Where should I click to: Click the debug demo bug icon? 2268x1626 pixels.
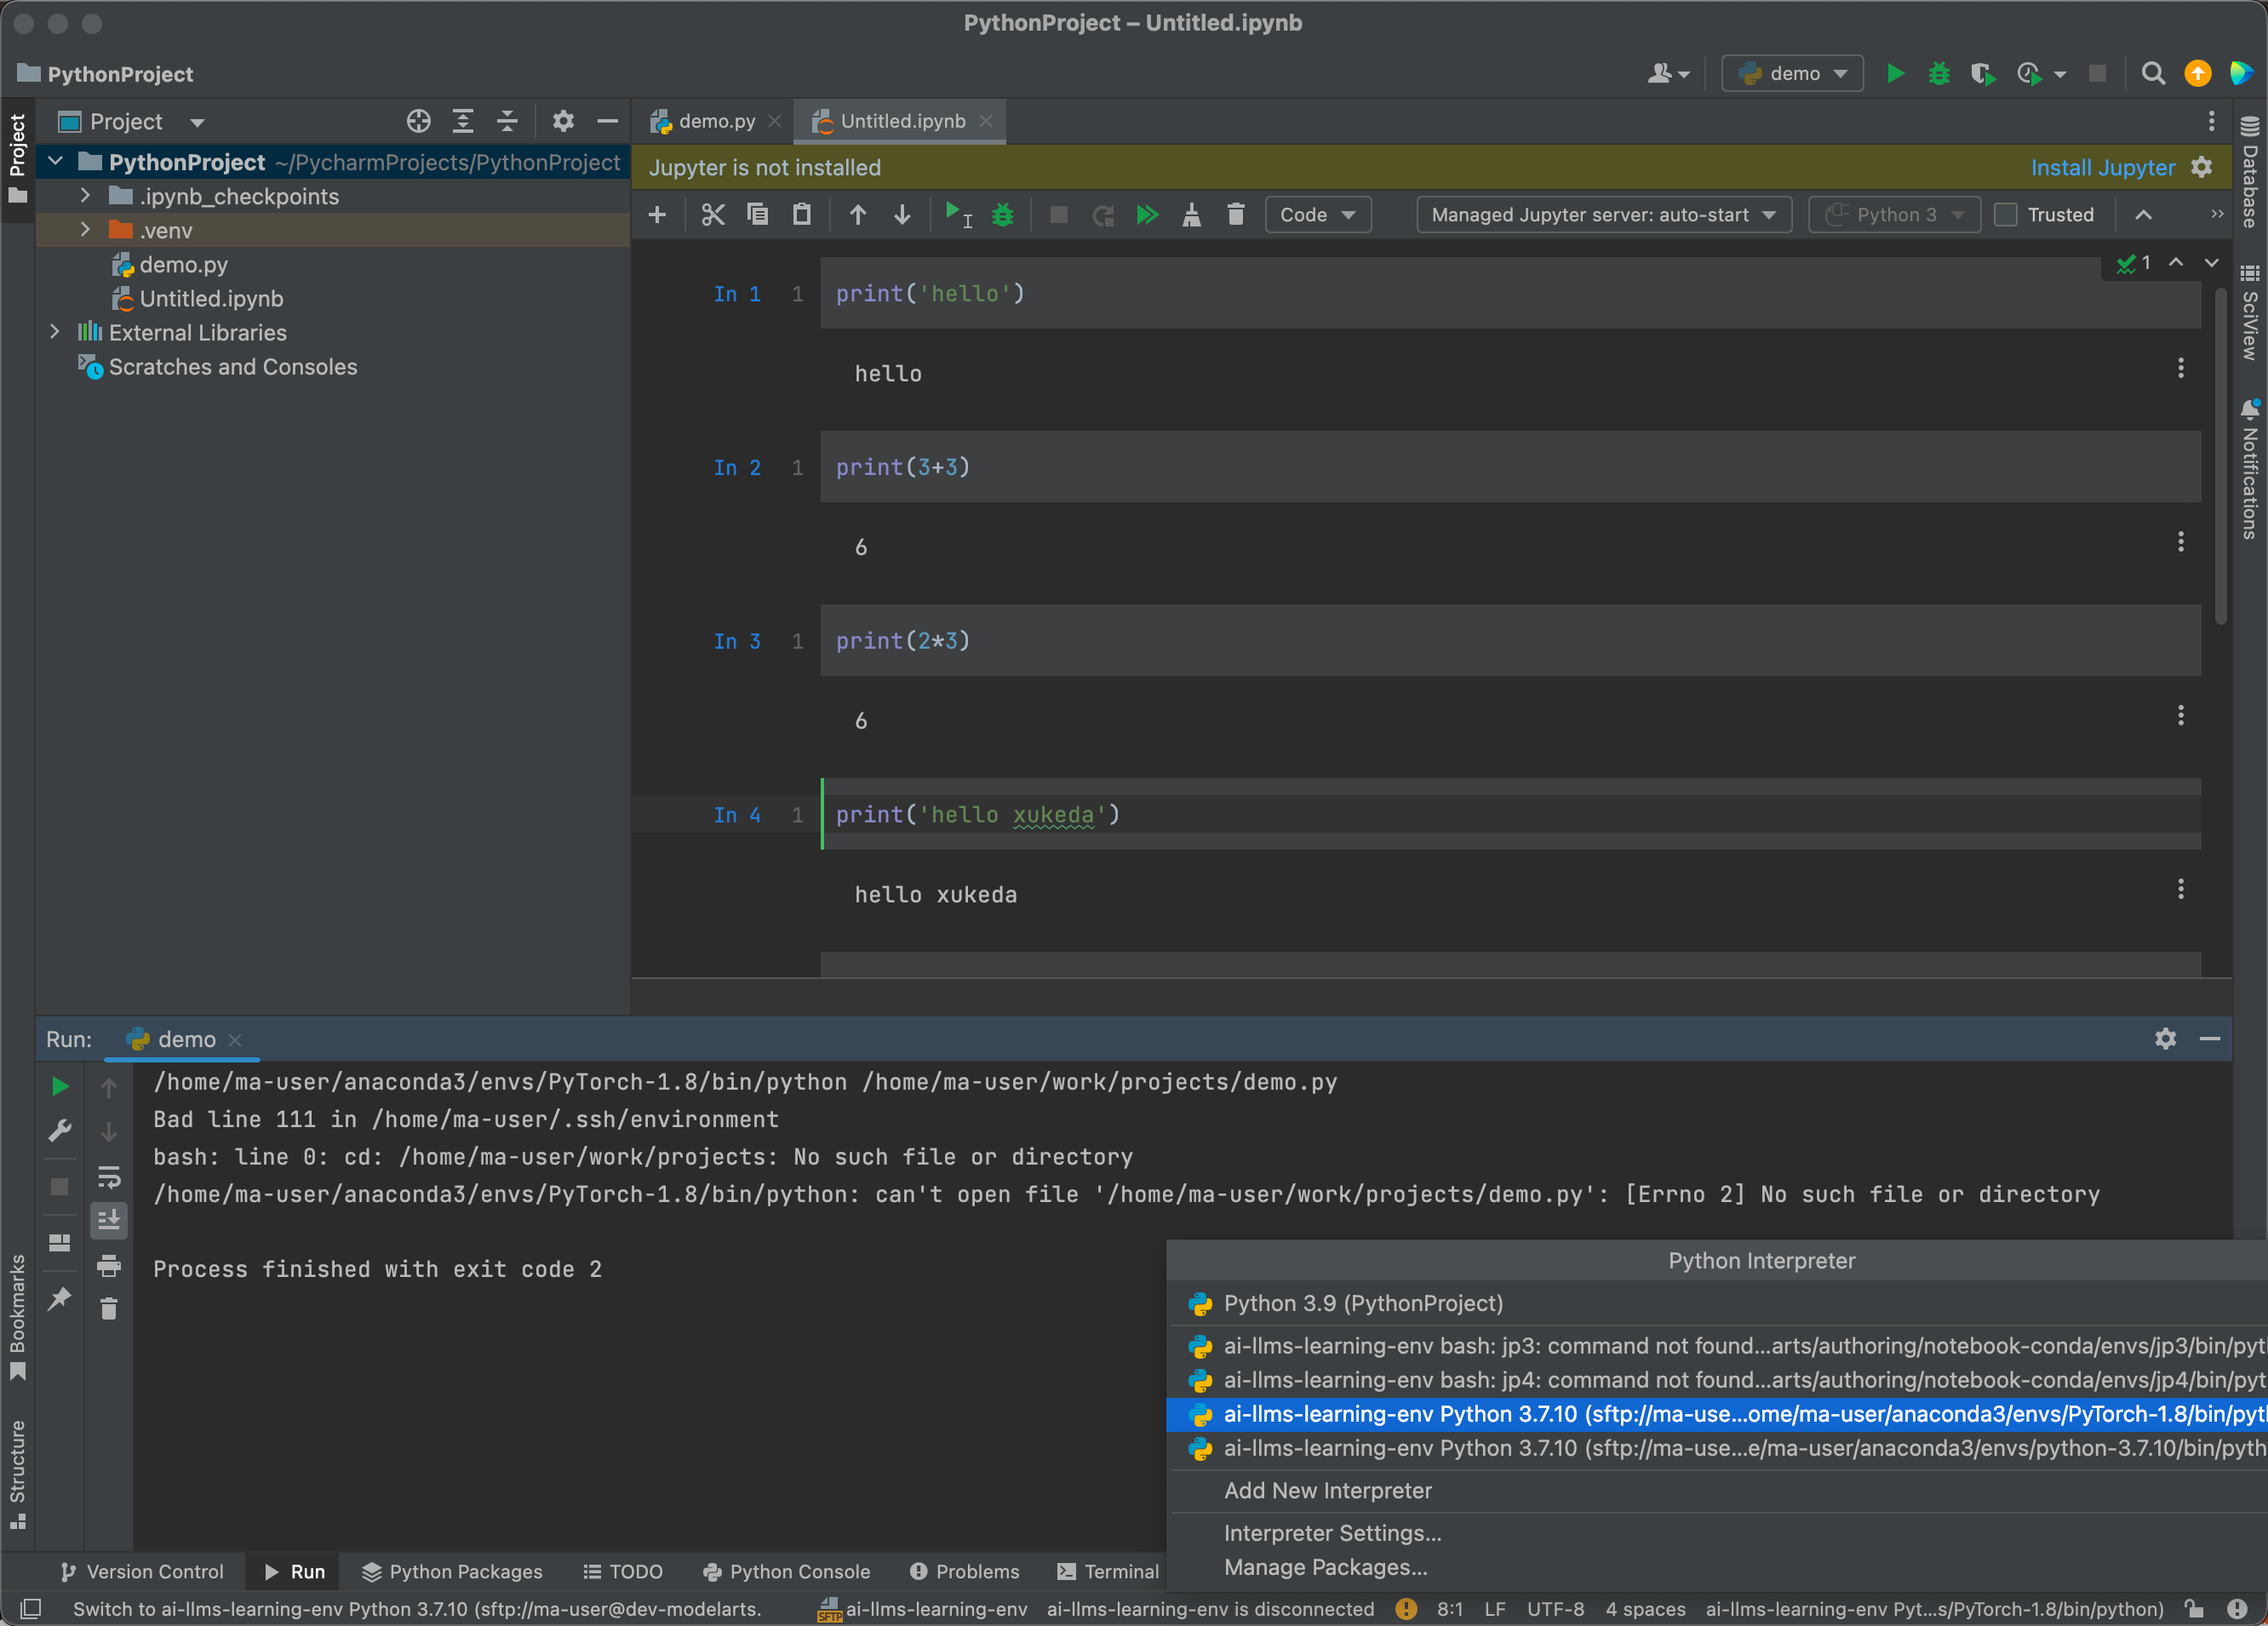click(x=1939, y=74)
